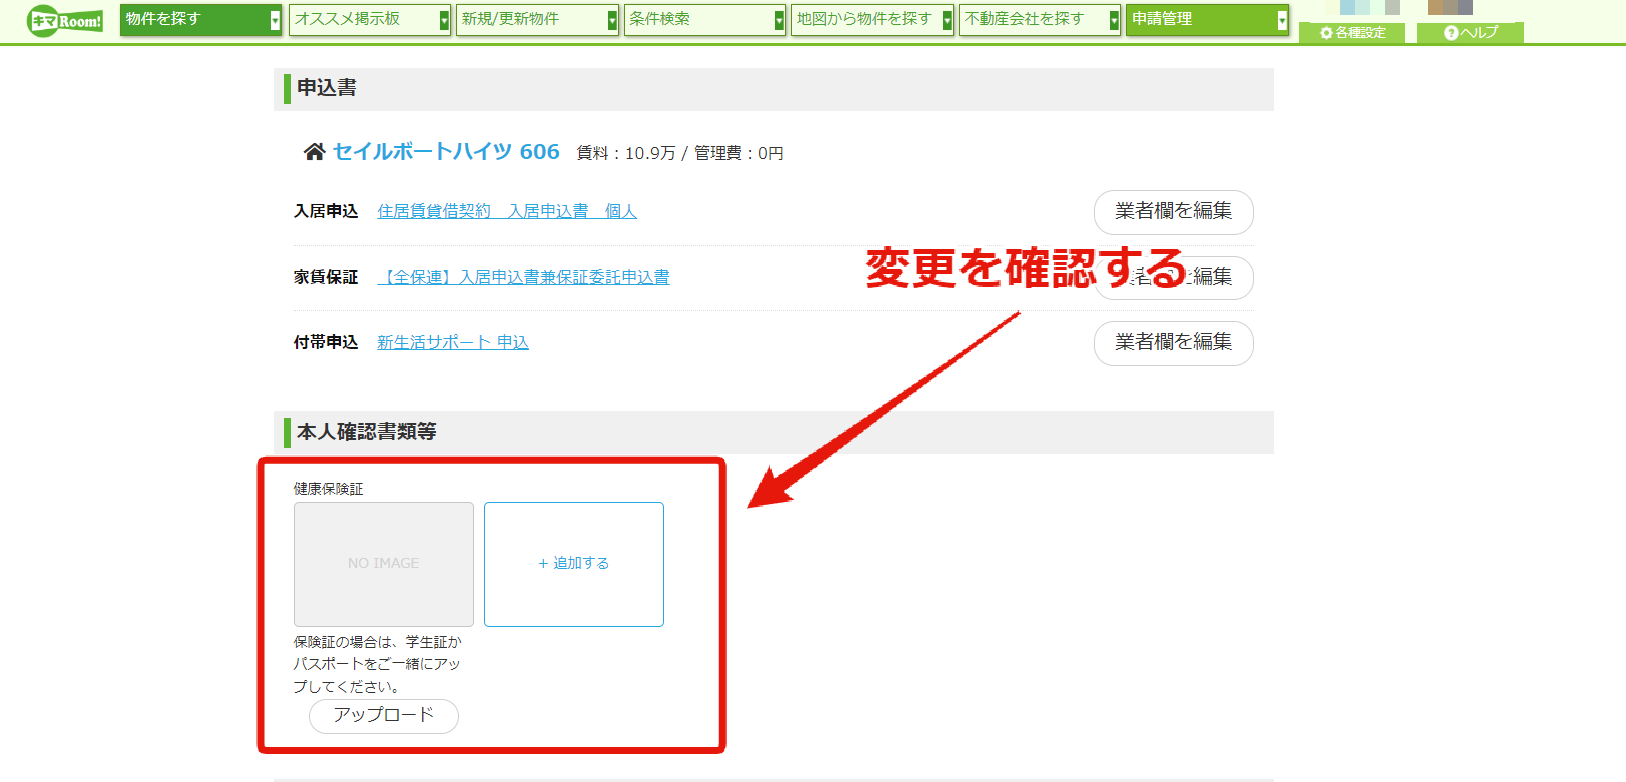Viewport: 1626px width, 782px height.
Task: Click the アップロード button
Action: pyautogui.click(x=384, y=716)
